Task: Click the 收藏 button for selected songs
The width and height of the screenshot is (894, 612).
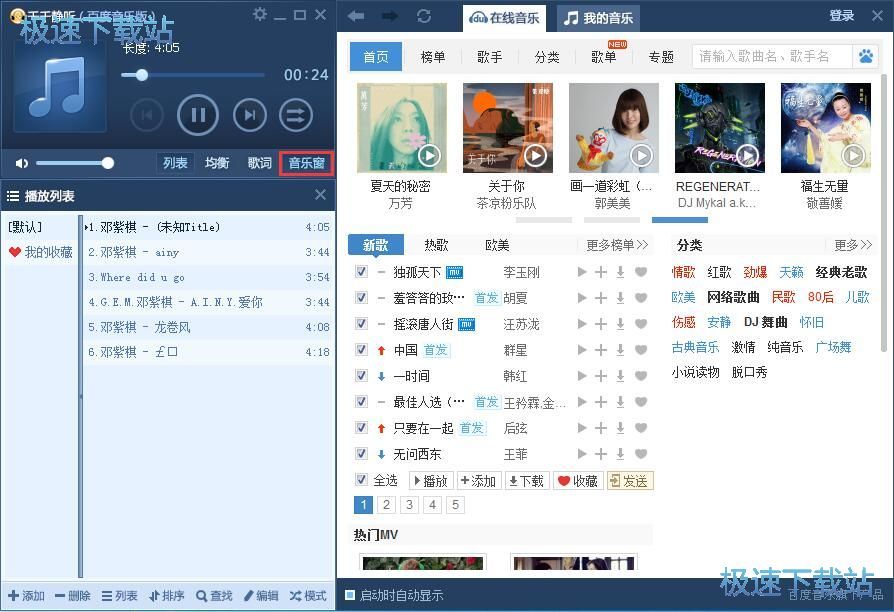Action: tap(578, 481)
